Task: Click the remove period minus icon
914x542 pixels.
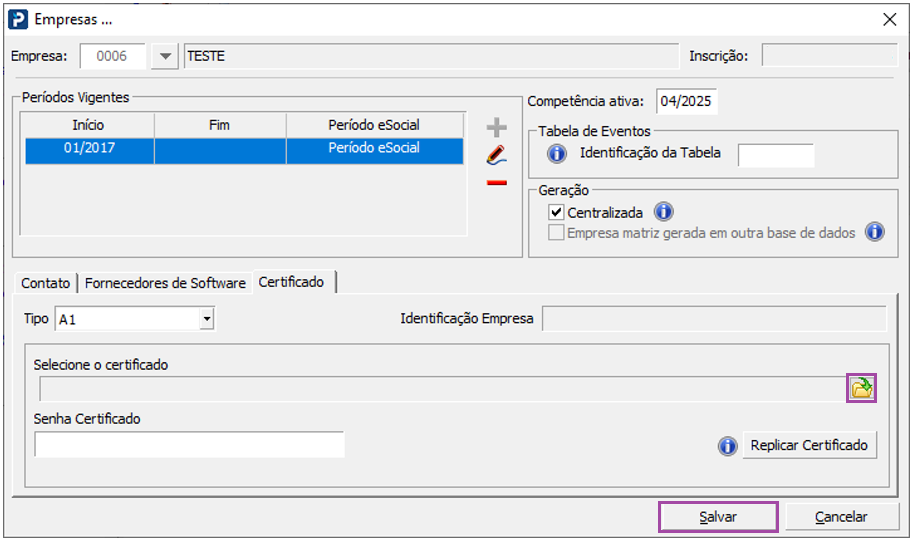Action: (x=496, y=183)
